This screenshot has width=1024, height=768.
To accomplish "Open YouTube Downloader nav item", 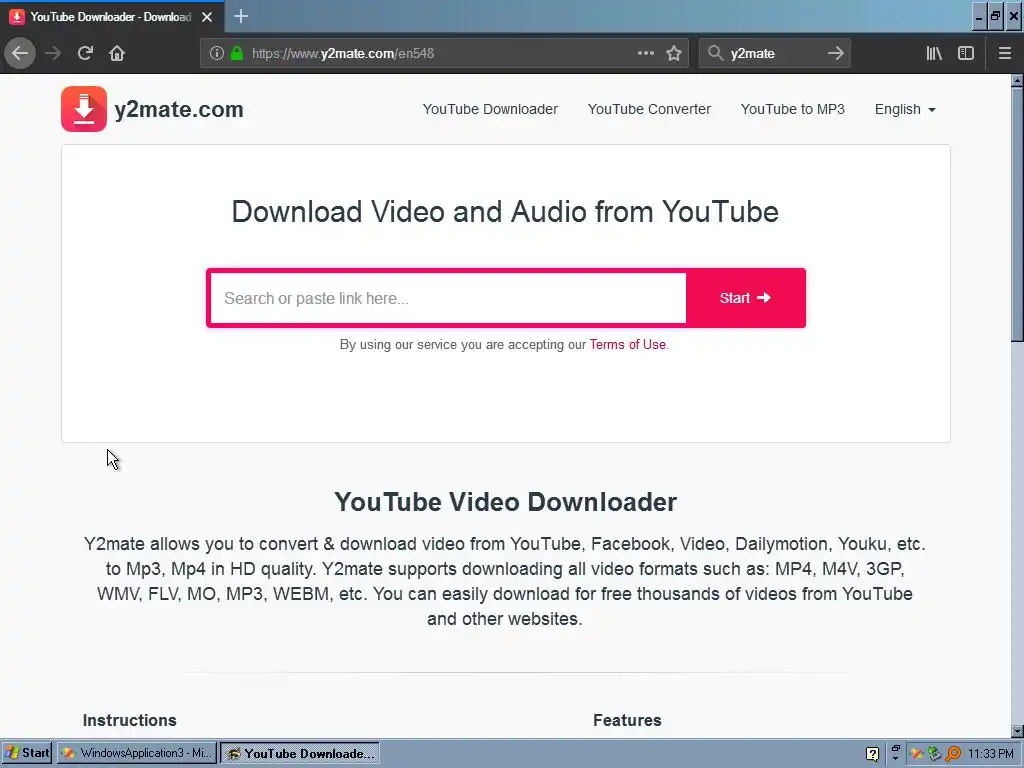I will pos(490,109).
